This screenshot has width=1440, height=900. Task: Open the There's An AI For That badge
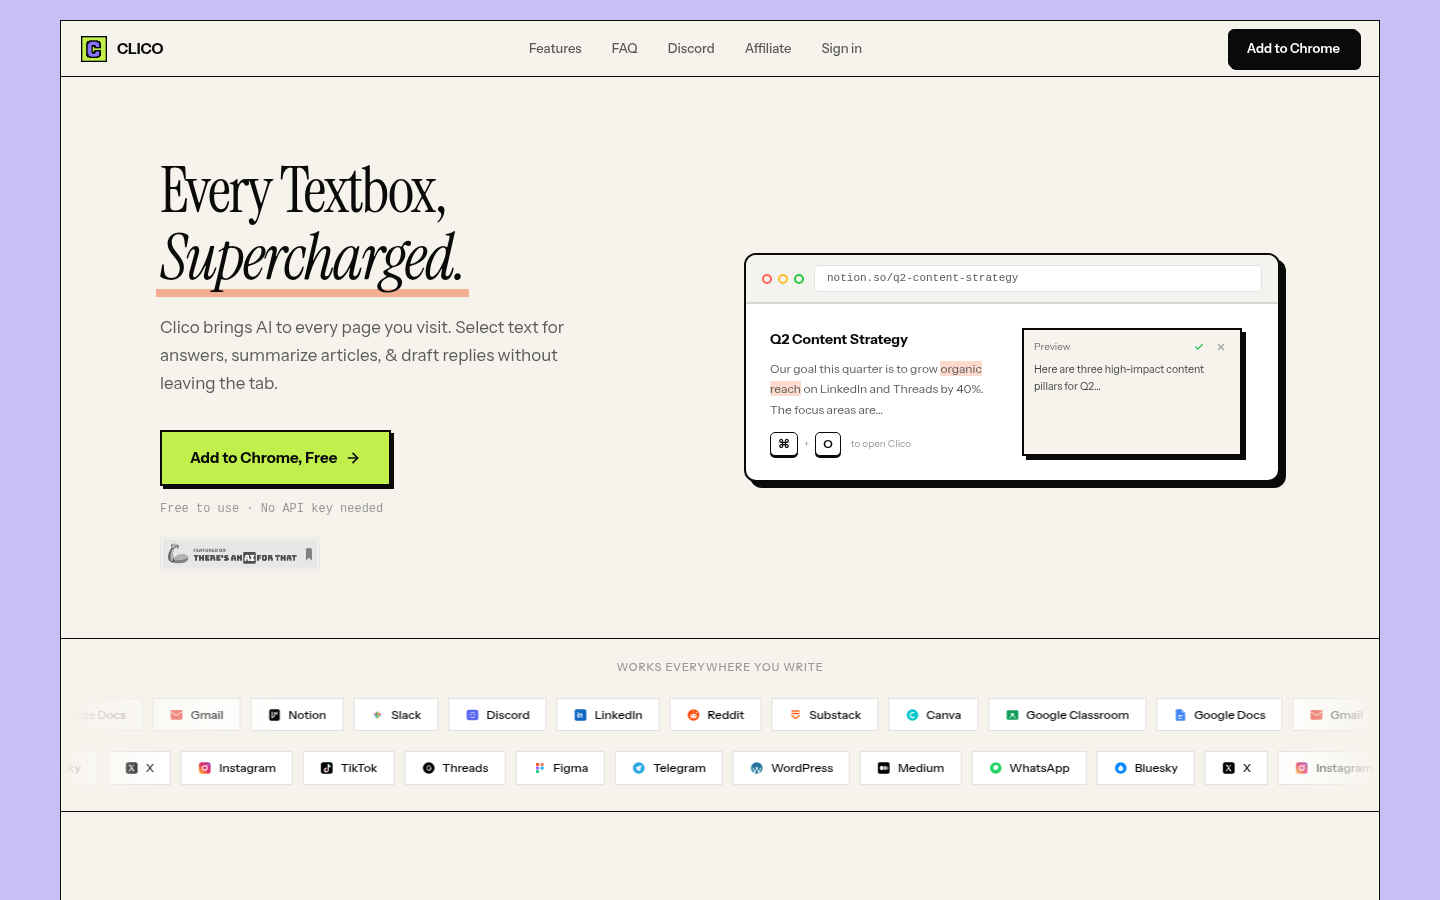tap(240, 554)
